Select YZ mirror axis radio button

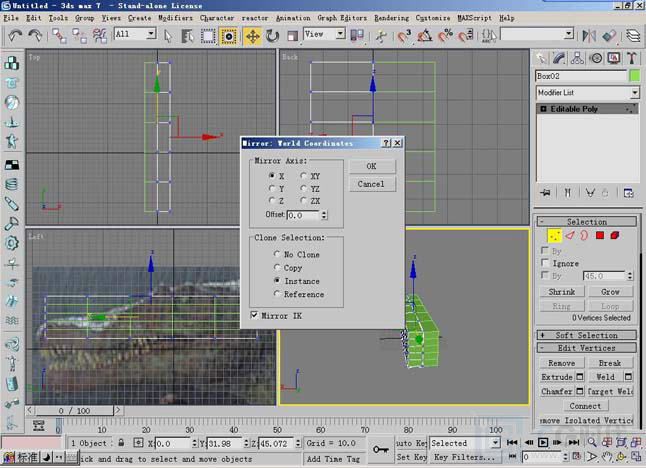click(304, 188)
